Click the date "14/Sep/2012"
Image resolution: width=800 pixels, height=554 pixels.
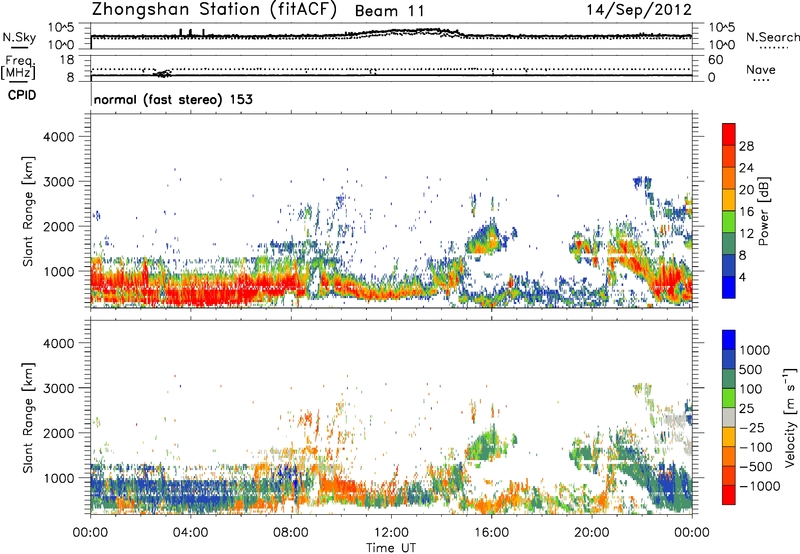pyautogui.click(x=639, y=10)
